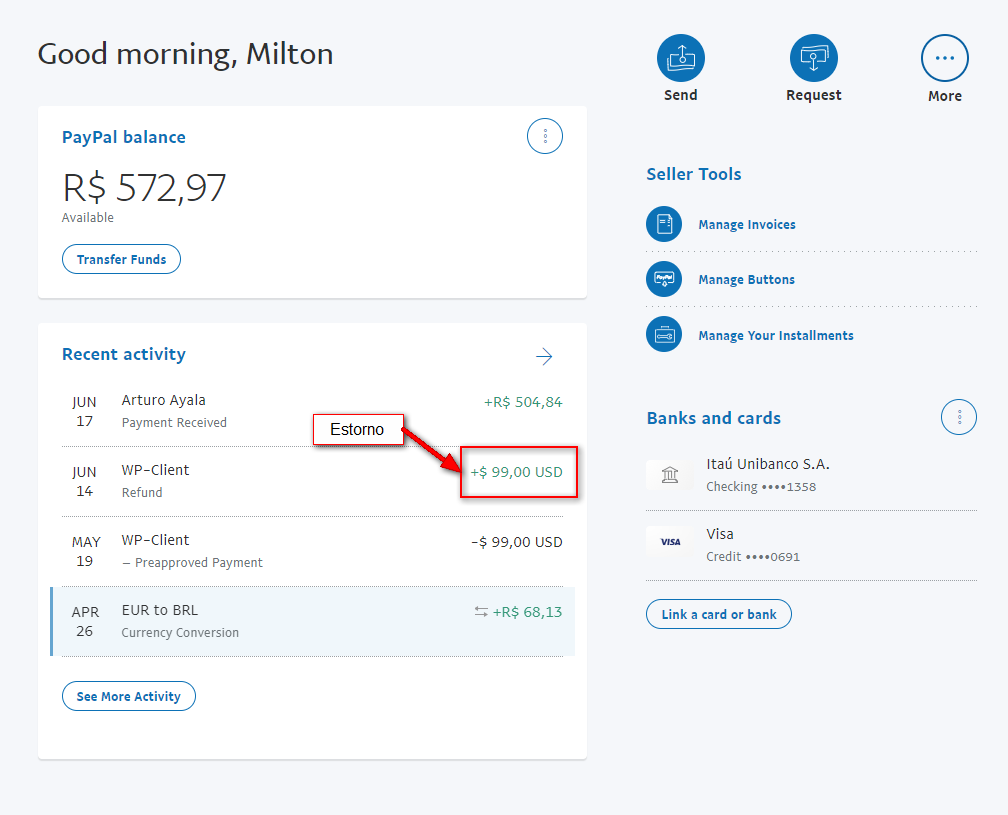Open the Manage Invoices link
The height and width of the screenshot is (815, 1008).
[x=747, y=225]
